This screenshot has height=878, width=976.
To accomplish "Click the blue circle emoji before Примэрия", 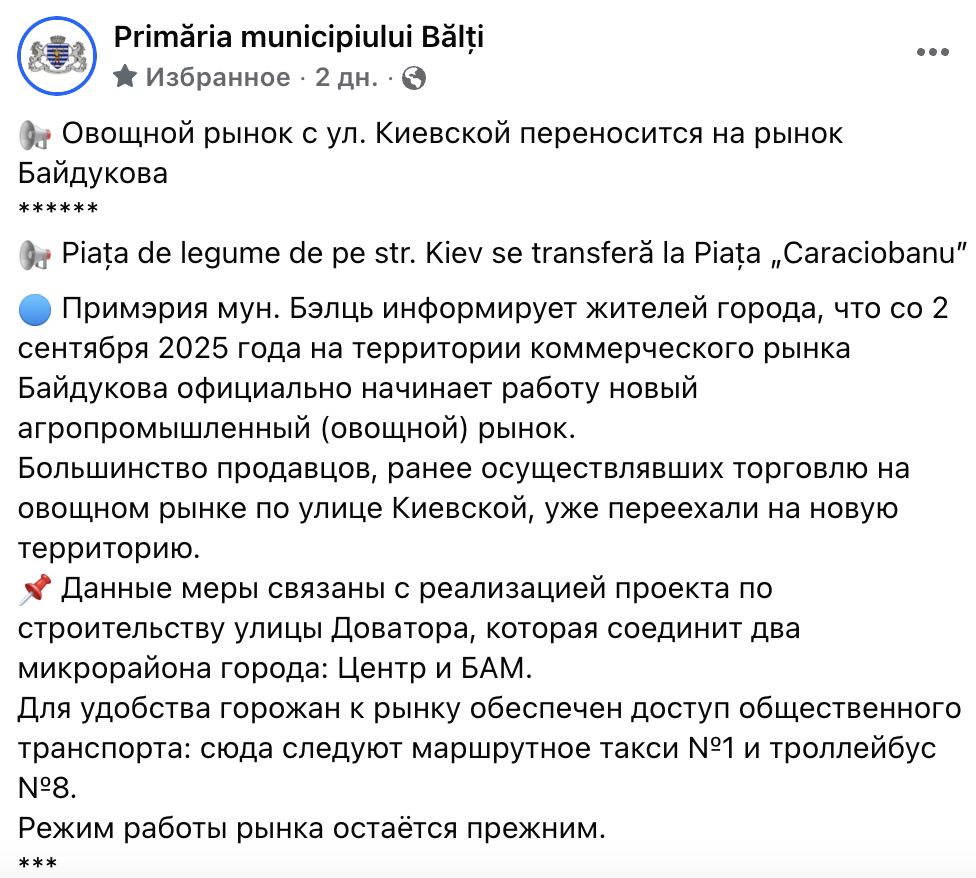I will click(35, 309).
